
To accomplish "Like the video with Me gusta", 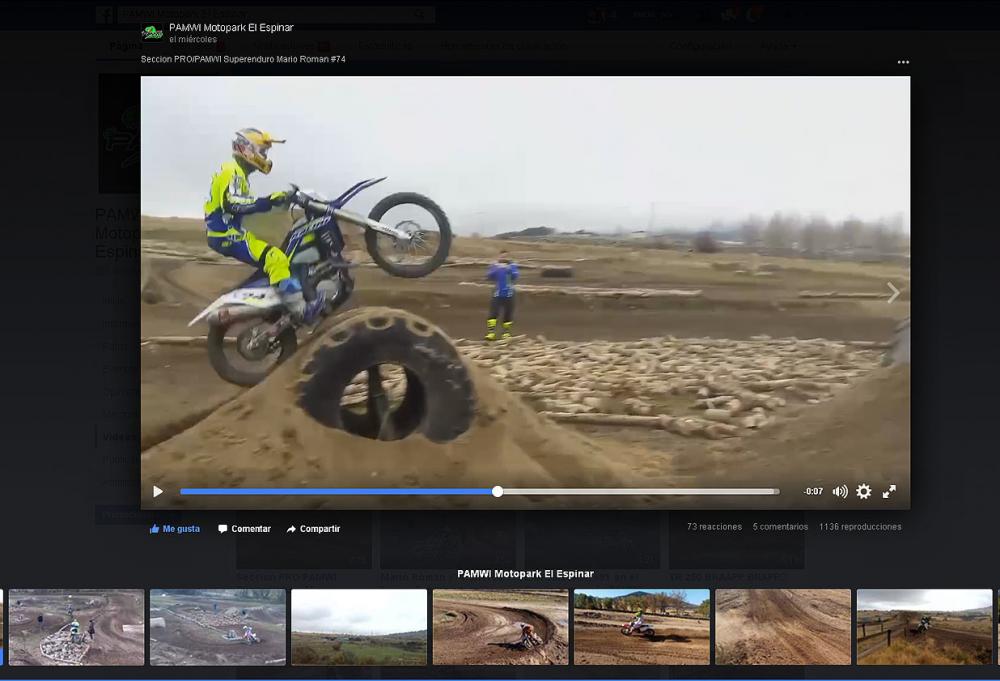I will (x=175, y=529).
